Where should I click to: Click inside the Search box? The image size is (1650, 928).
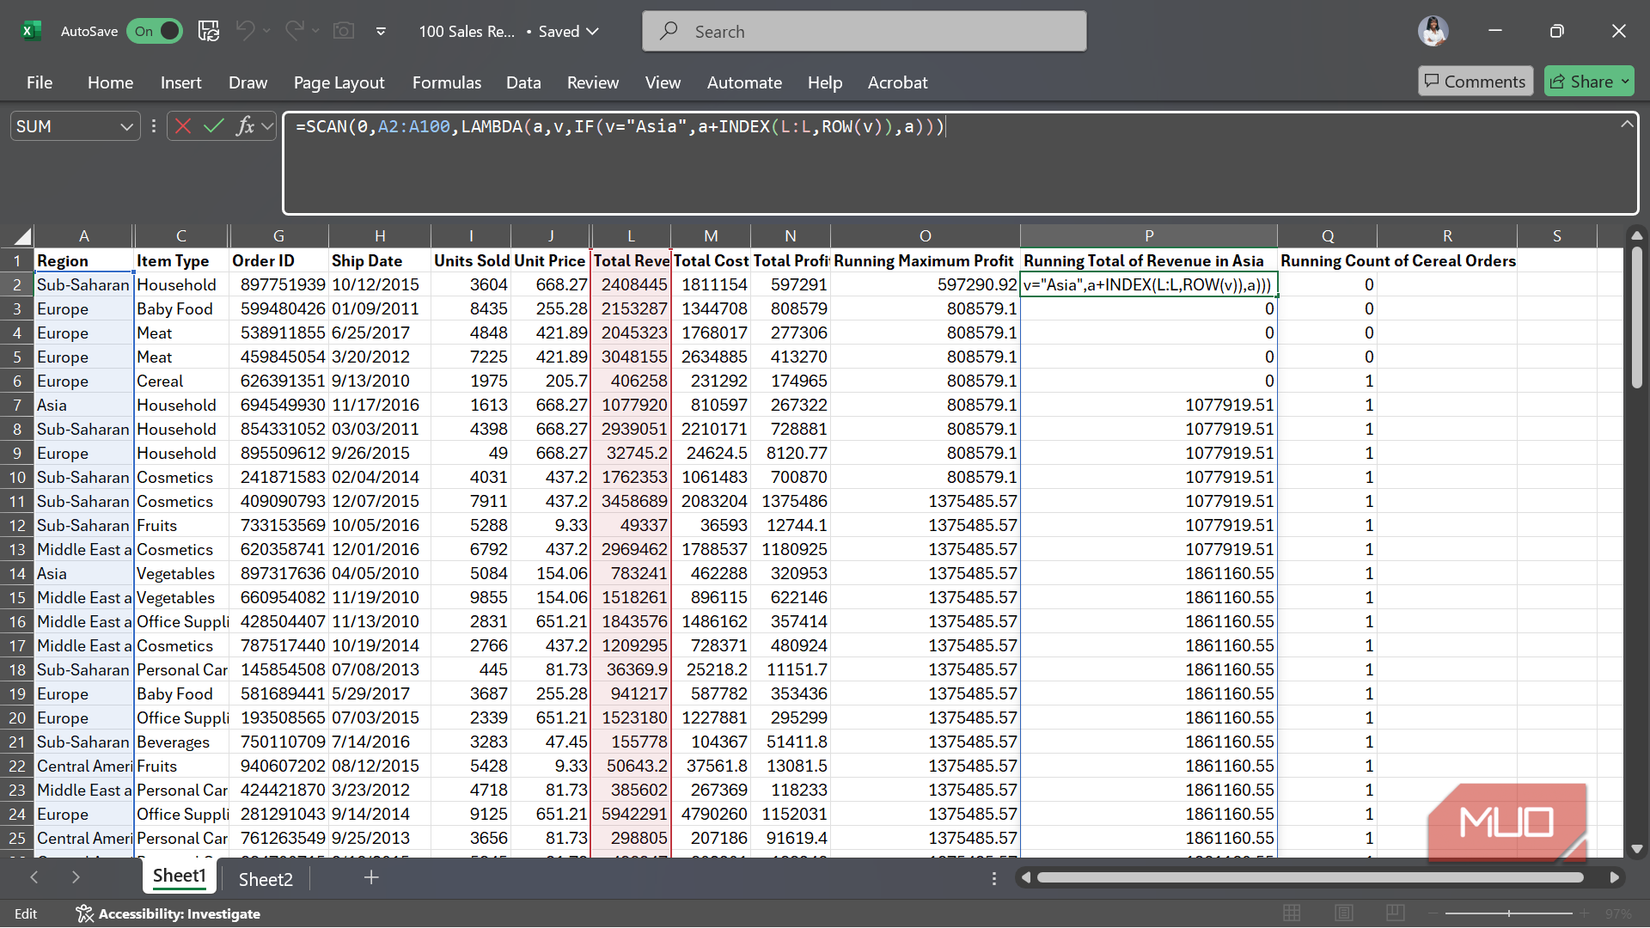[863, 31]
